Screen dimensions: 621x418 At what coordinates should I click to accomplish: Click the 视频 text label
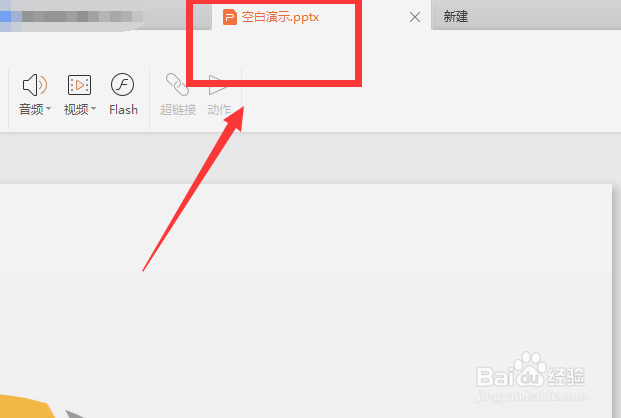tap(76, 109)
